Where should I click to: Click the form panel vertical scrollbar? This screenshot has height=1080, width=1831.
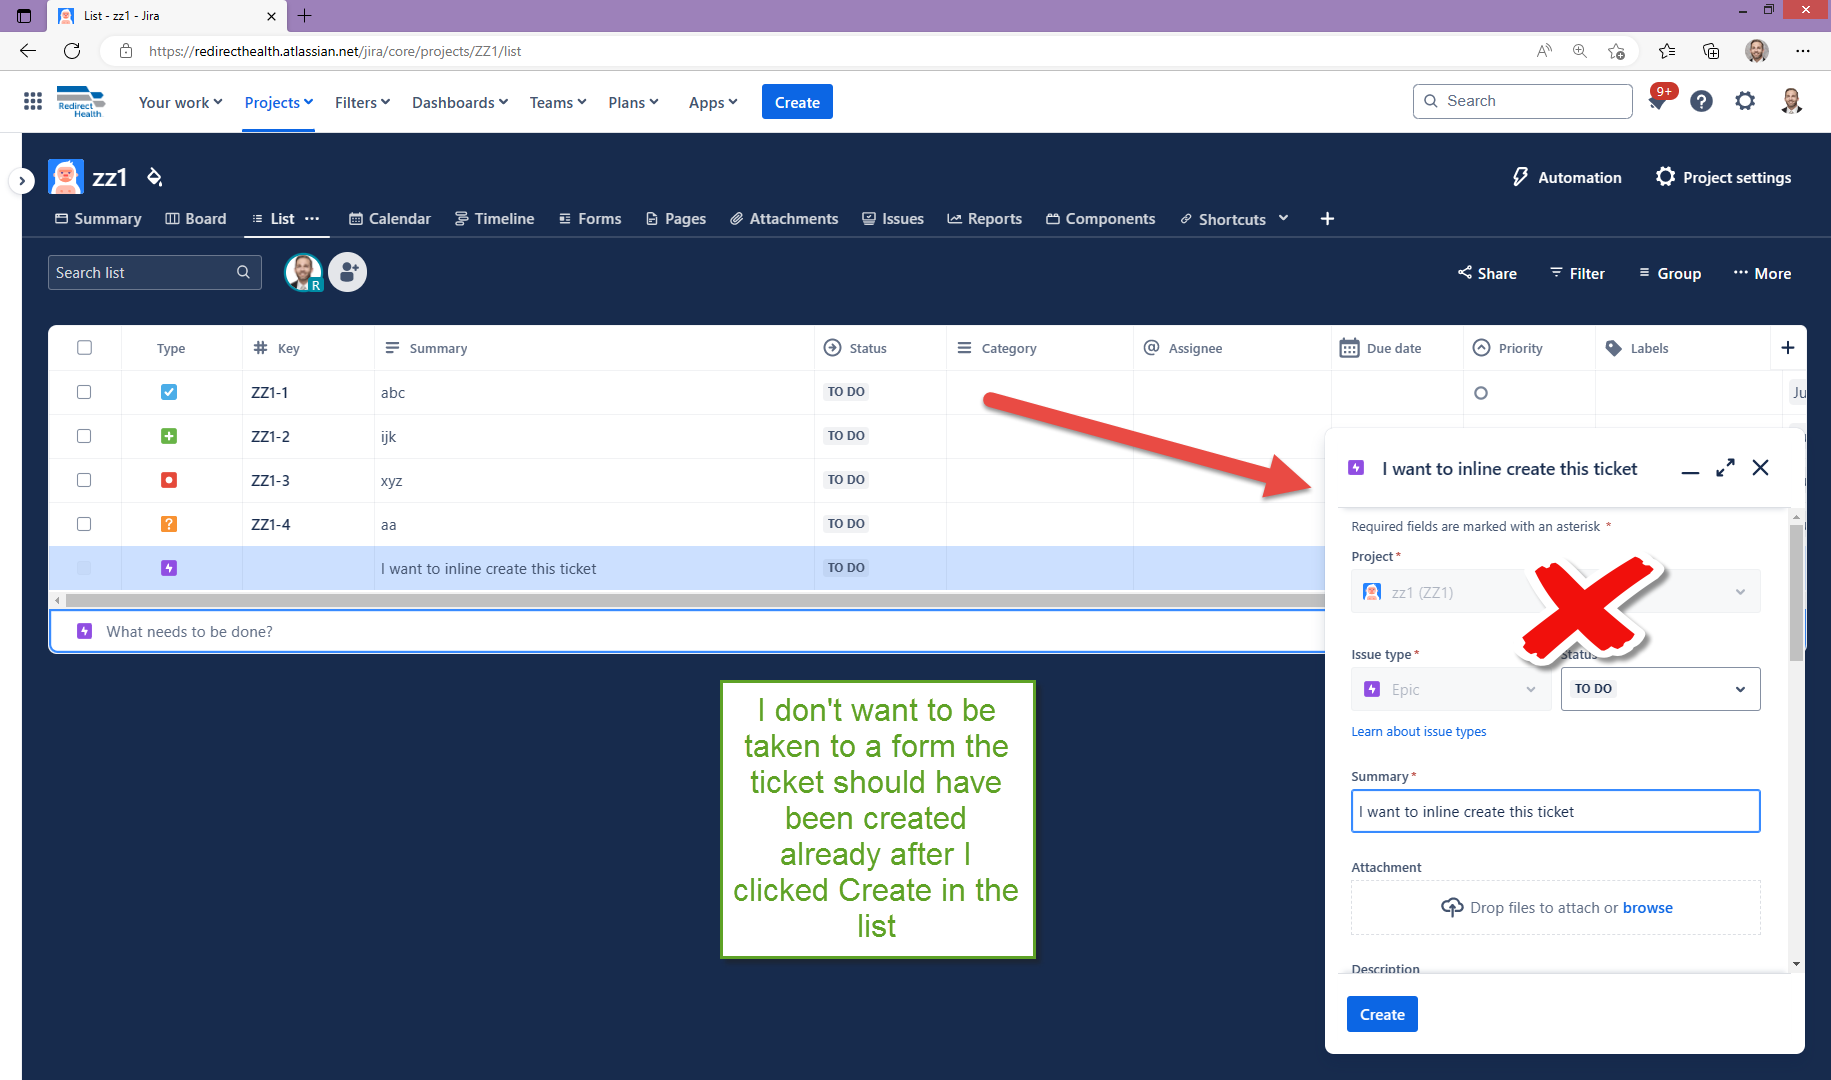(x=1796, y=592)
